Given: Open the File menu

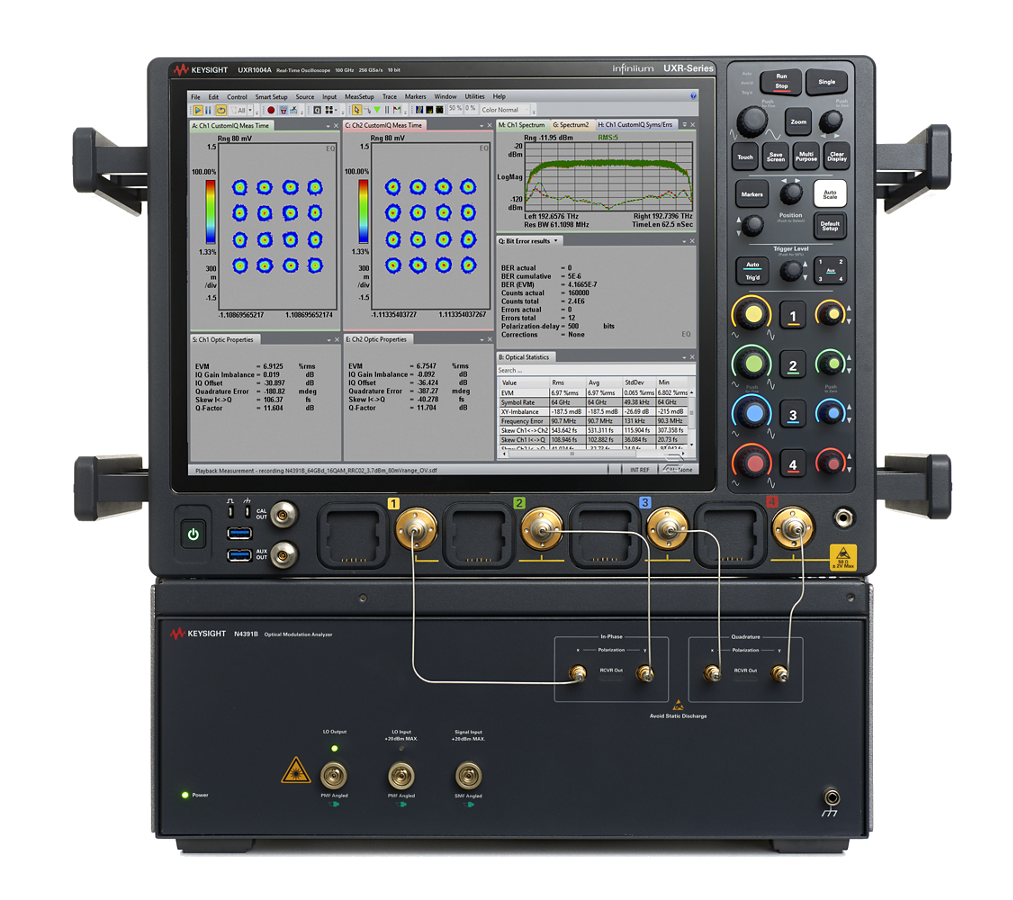Looking at the screenshot, I should tap(196, 97).
